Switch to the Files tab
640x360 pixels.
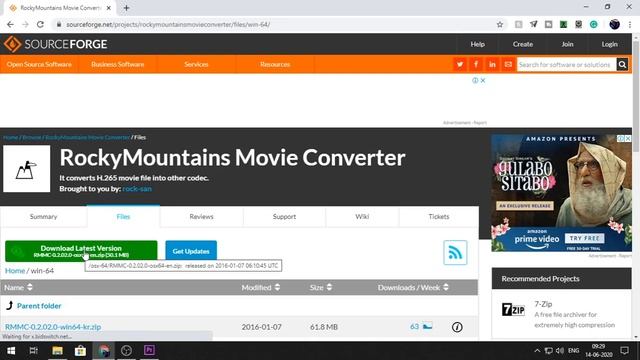click(x=123, y=216)
